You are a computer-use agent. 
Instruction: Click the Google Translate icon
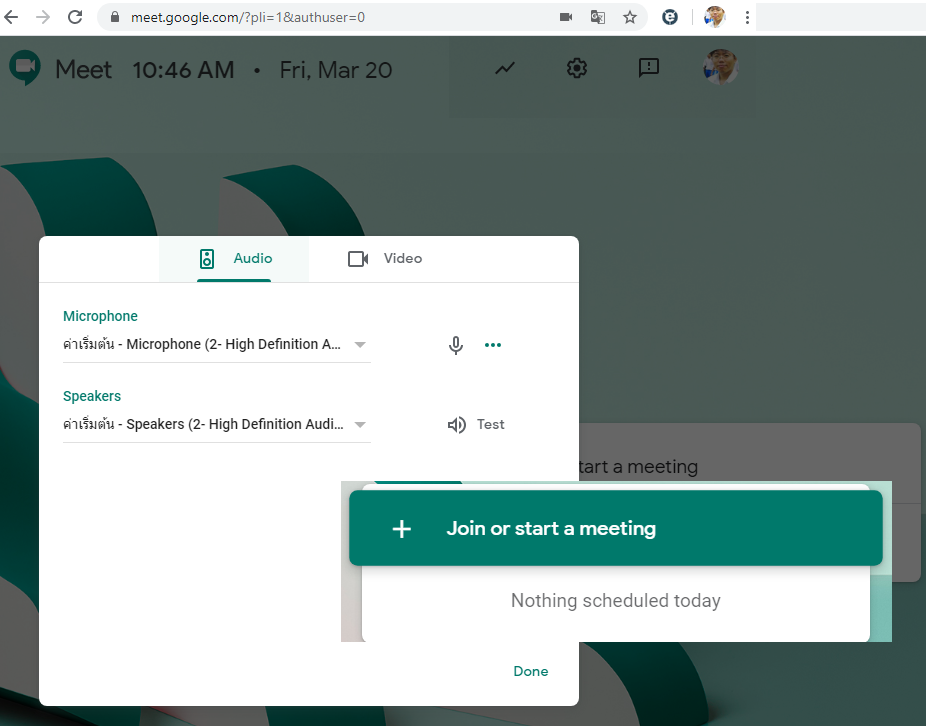[x=598, y=17]
